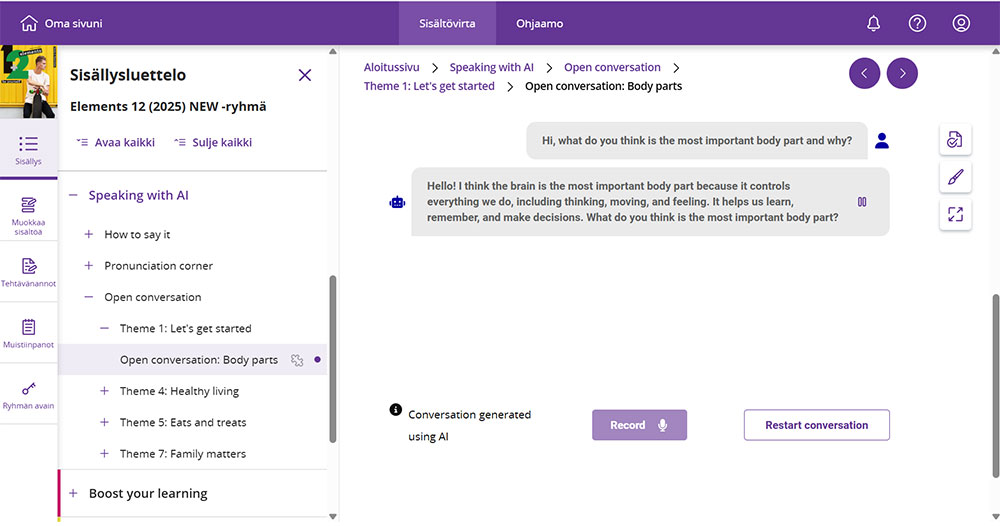Toggle fullscreen with the expand icon
Screen dimensions: 1000x526
pyautogui.click(x=955, y=214)
